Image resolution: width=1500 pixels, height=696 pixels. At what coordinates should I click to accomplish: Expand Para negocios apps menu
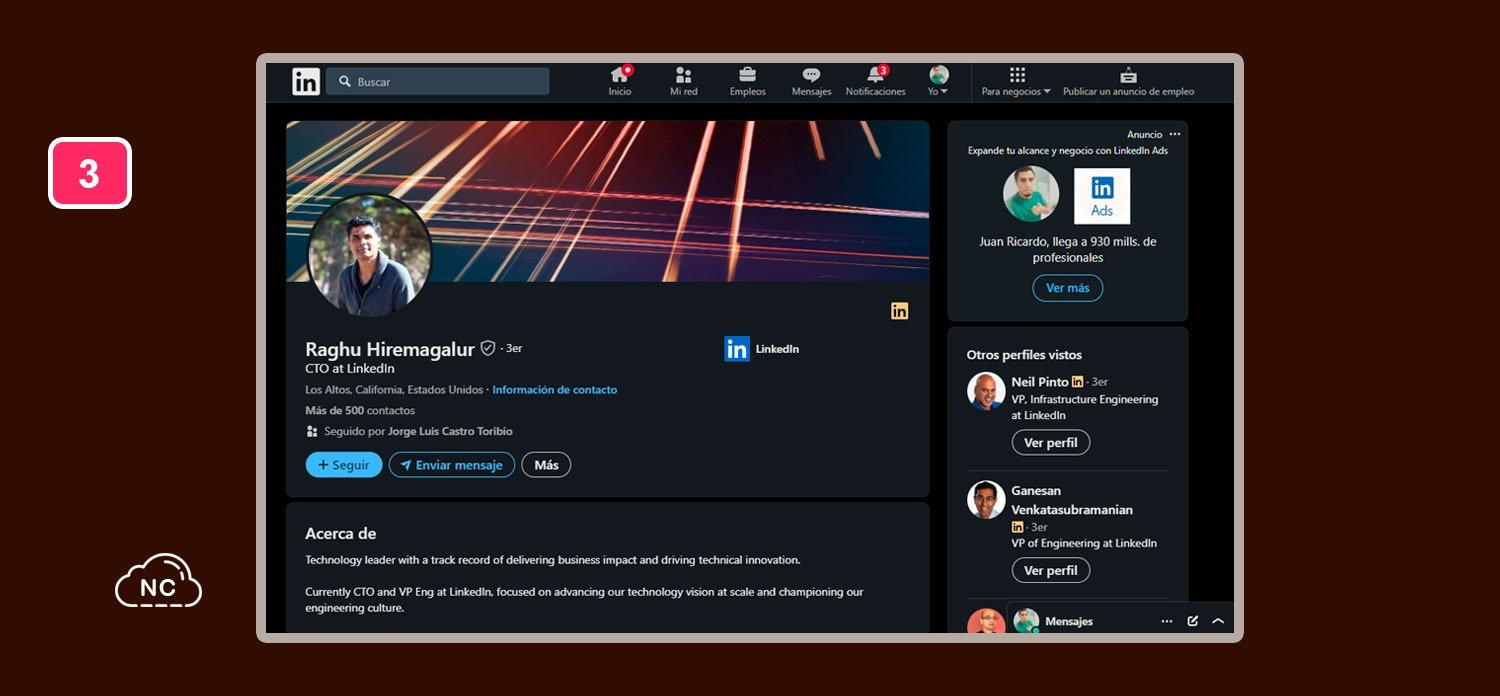pyautogui.click(x=1016, y=82)
